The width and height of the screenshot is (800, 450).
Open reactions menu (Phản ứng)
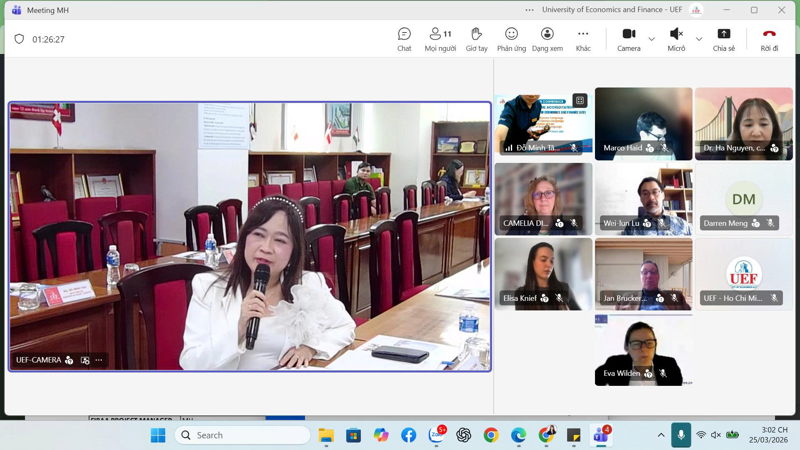[x=511, y=39]
